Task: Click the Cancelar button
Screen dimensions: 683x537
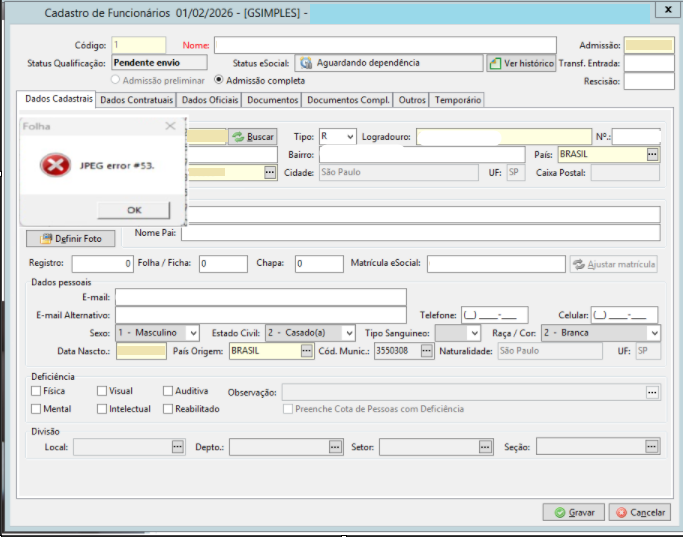Action: pyautogui.click(x=640, y=513)
